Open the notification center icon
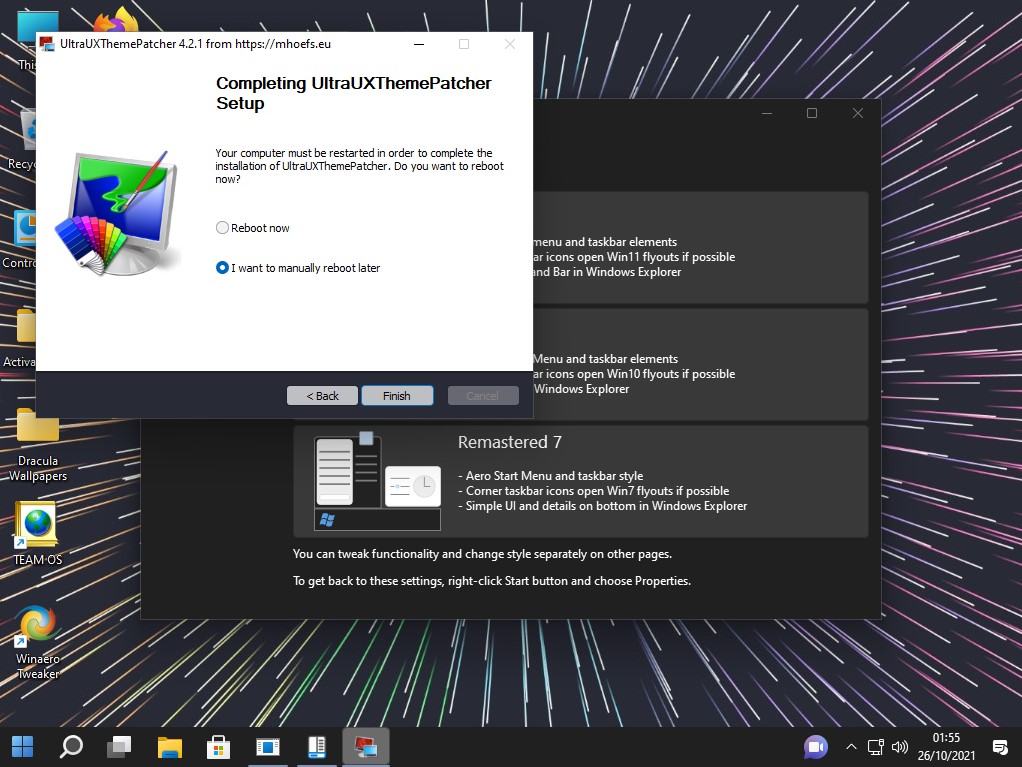This screenshot has width=1022, height=767. click(1000, 747)
